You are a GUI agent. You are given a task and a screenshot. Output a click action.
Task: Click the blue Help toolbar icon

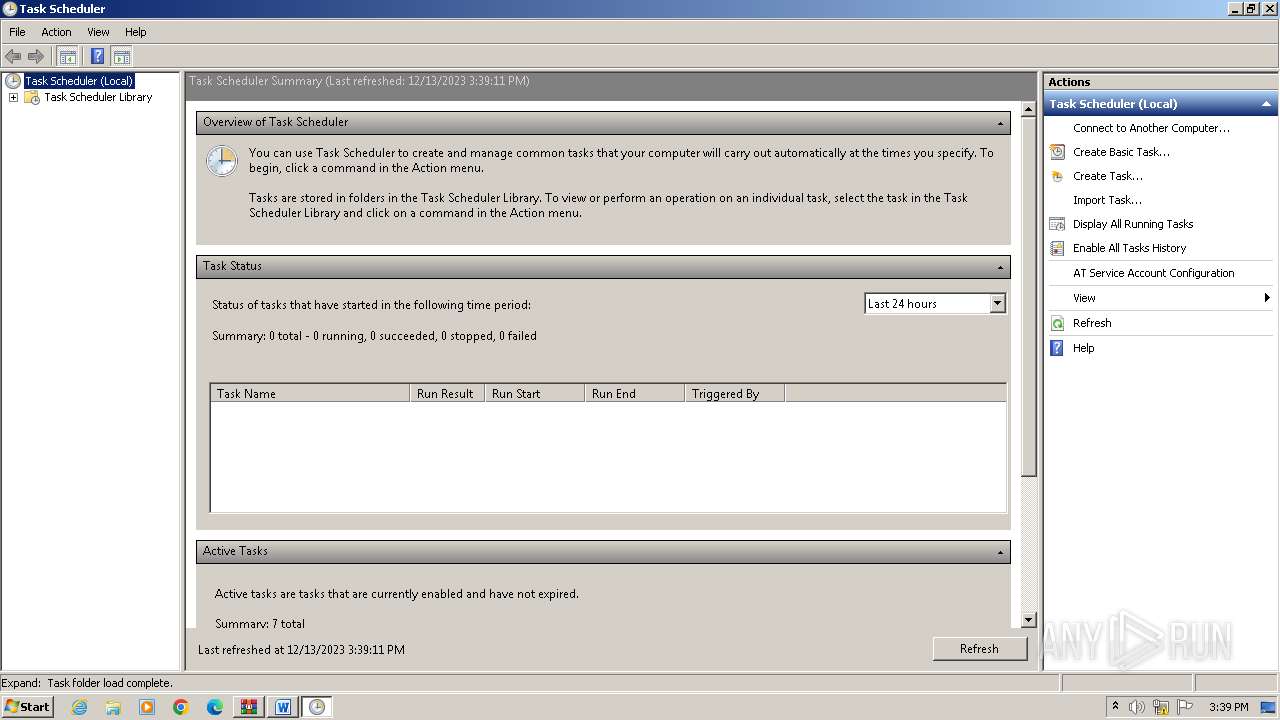coord(97,56)
